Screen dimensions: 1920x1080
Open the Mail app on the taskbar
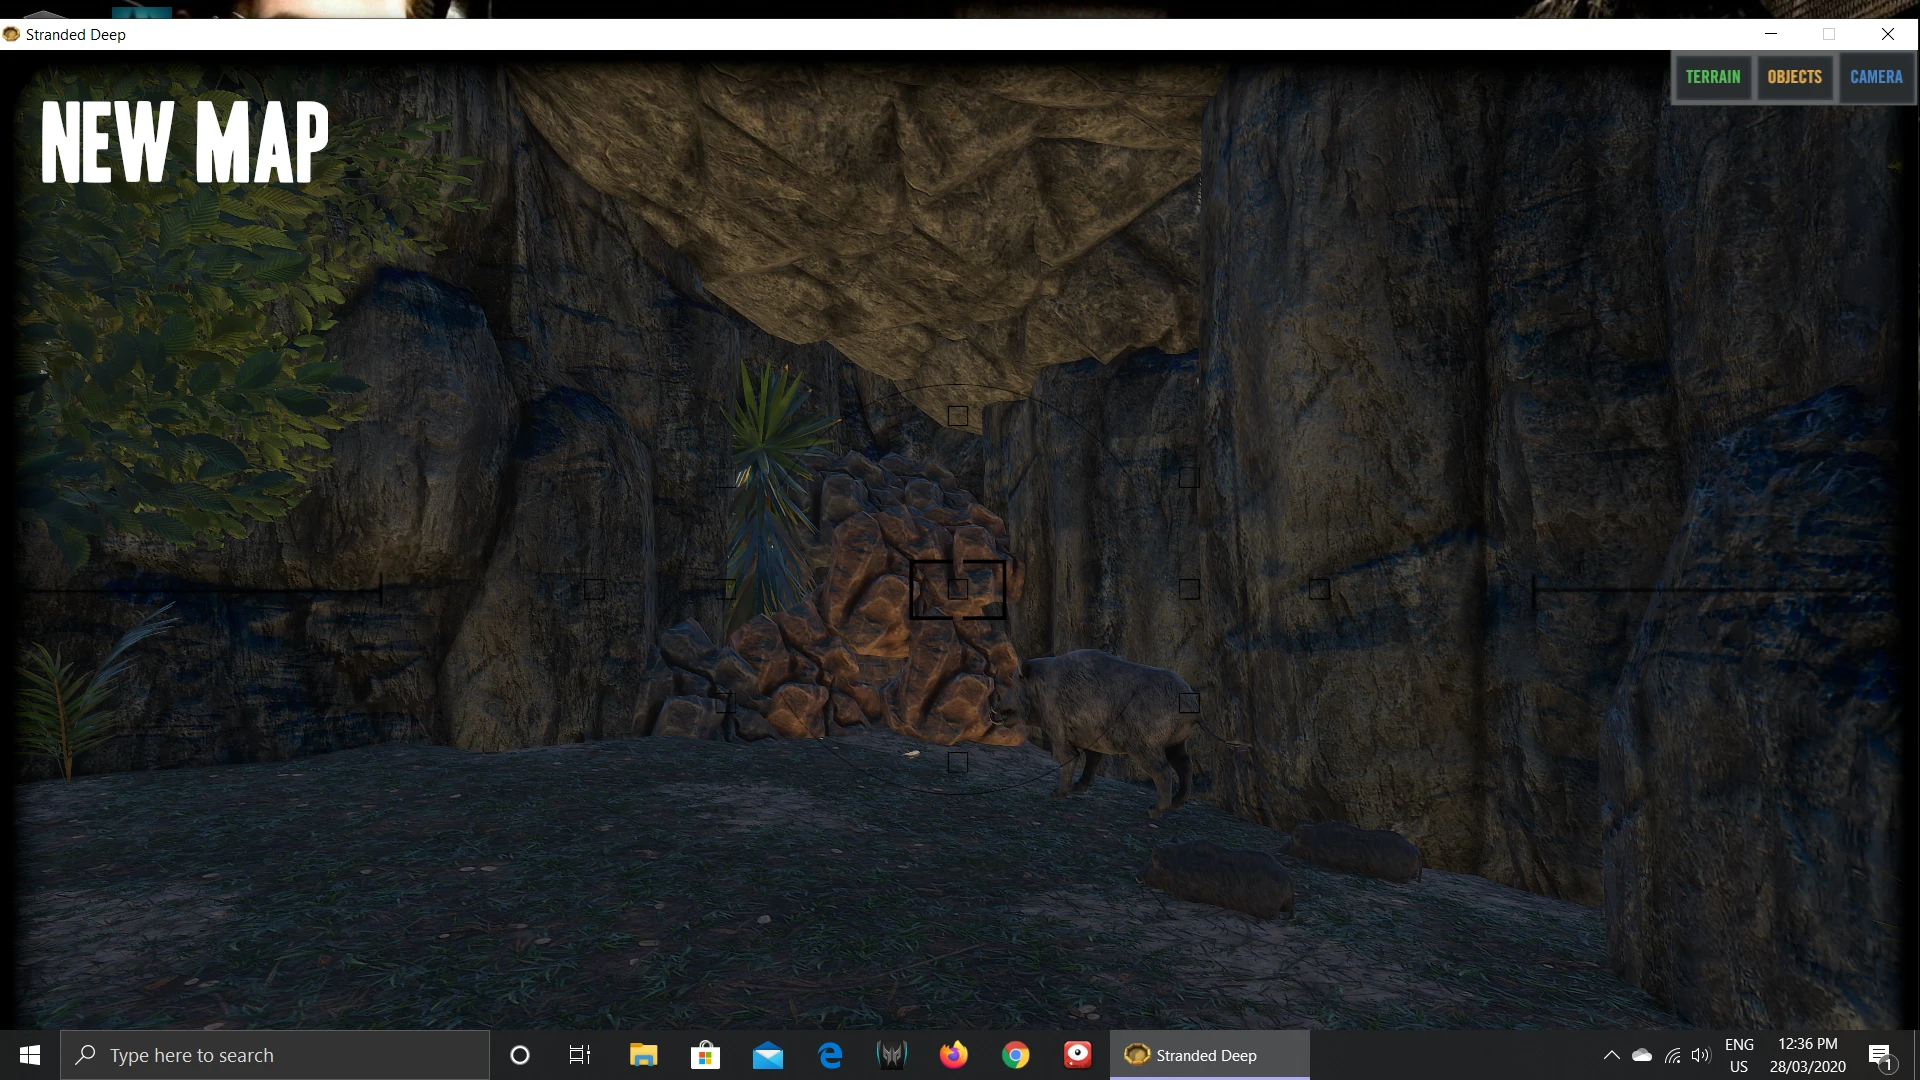click(768, 1055)
